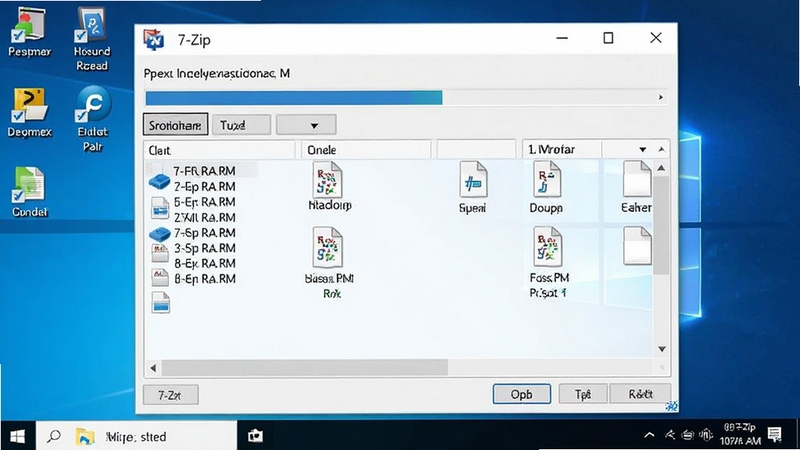The width and height of the screenshot is (800, 450).
Task: Click the vertical scrollbar down arrow
Action: pyautogui.click(x=662, y=349)
